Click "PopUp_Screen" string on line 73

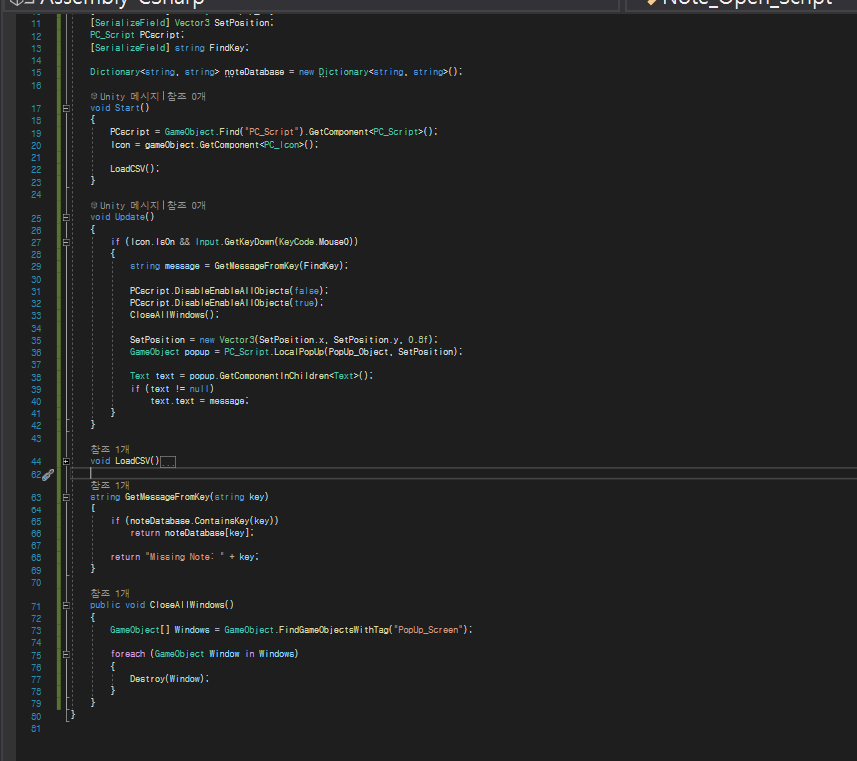[x=428, y=630]
